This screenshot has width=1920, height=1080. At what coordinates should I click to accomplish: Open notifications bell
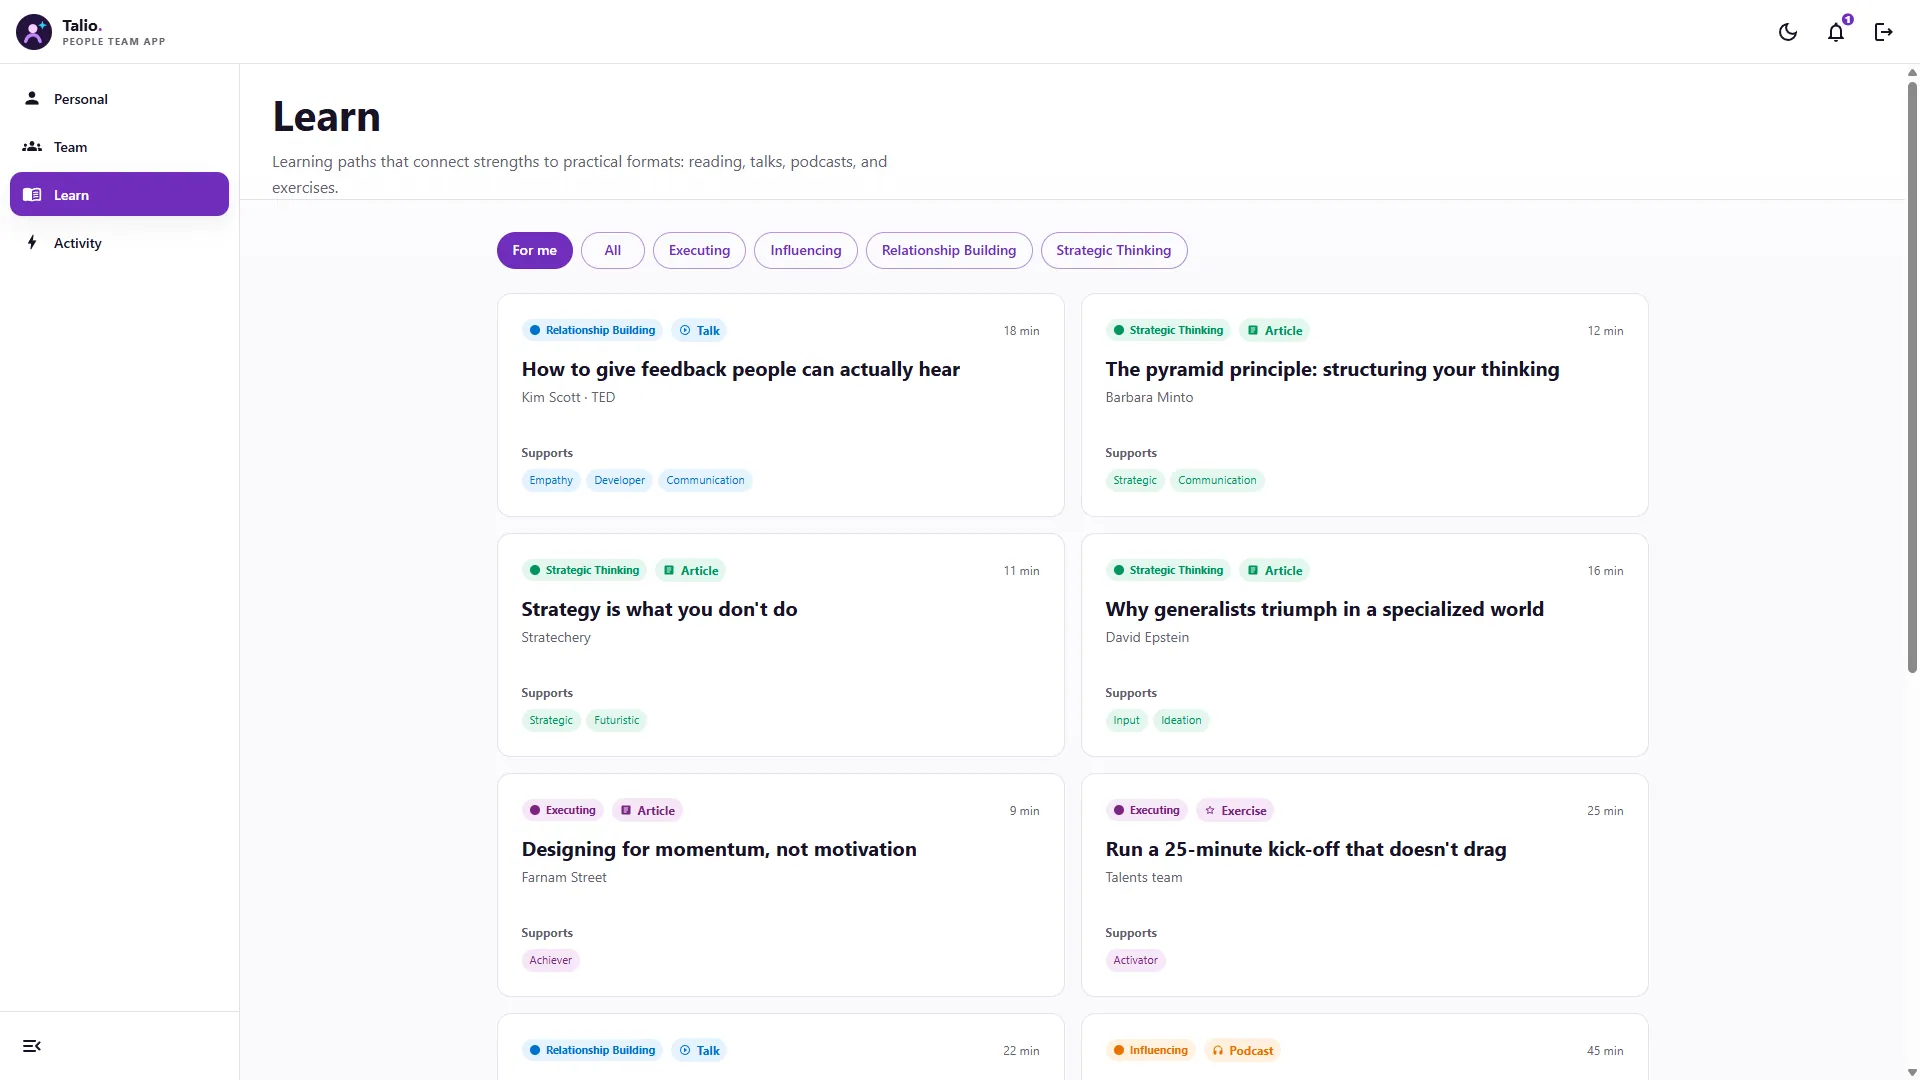[x=1836, y=32]
